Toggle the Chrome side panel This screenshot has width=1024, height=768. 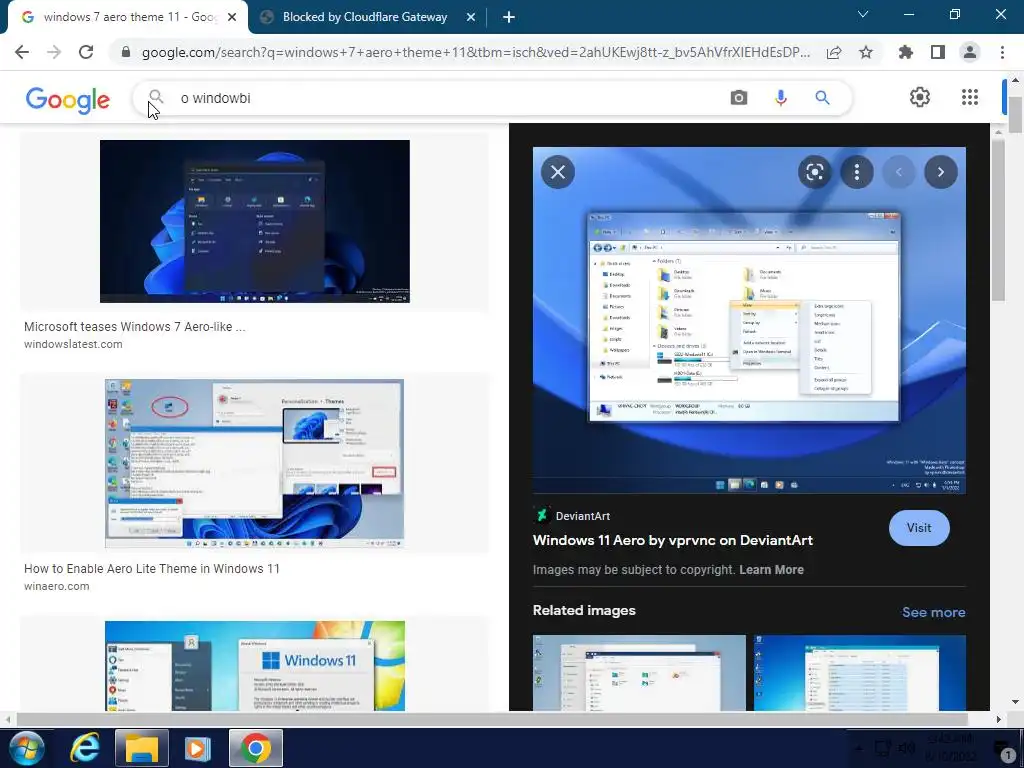[938, 52]
